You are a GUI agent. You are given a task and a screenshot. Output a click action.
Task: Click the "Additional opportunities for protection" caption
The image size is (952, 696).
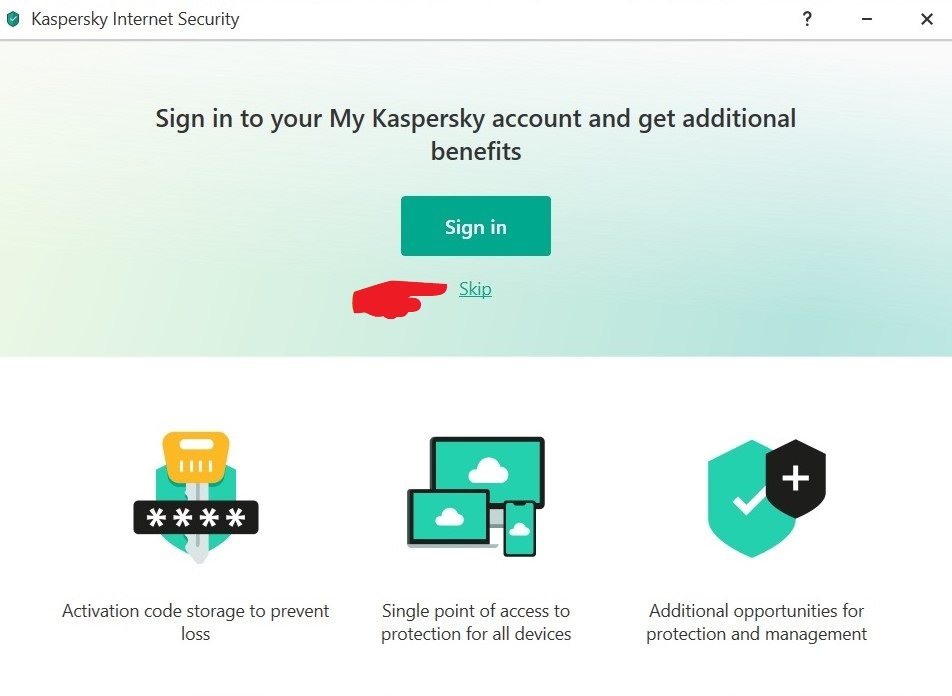(x=756, y=622)
